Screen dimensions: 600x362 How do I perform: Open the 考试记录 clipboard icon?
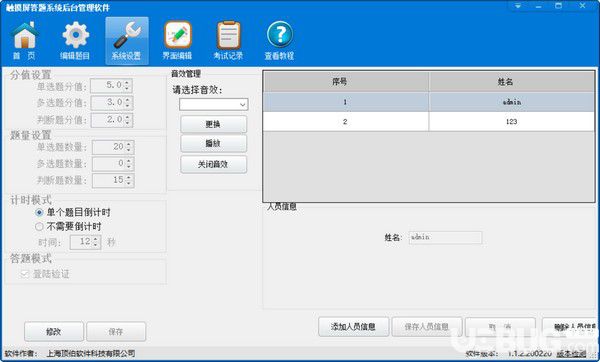click(228, 41)
